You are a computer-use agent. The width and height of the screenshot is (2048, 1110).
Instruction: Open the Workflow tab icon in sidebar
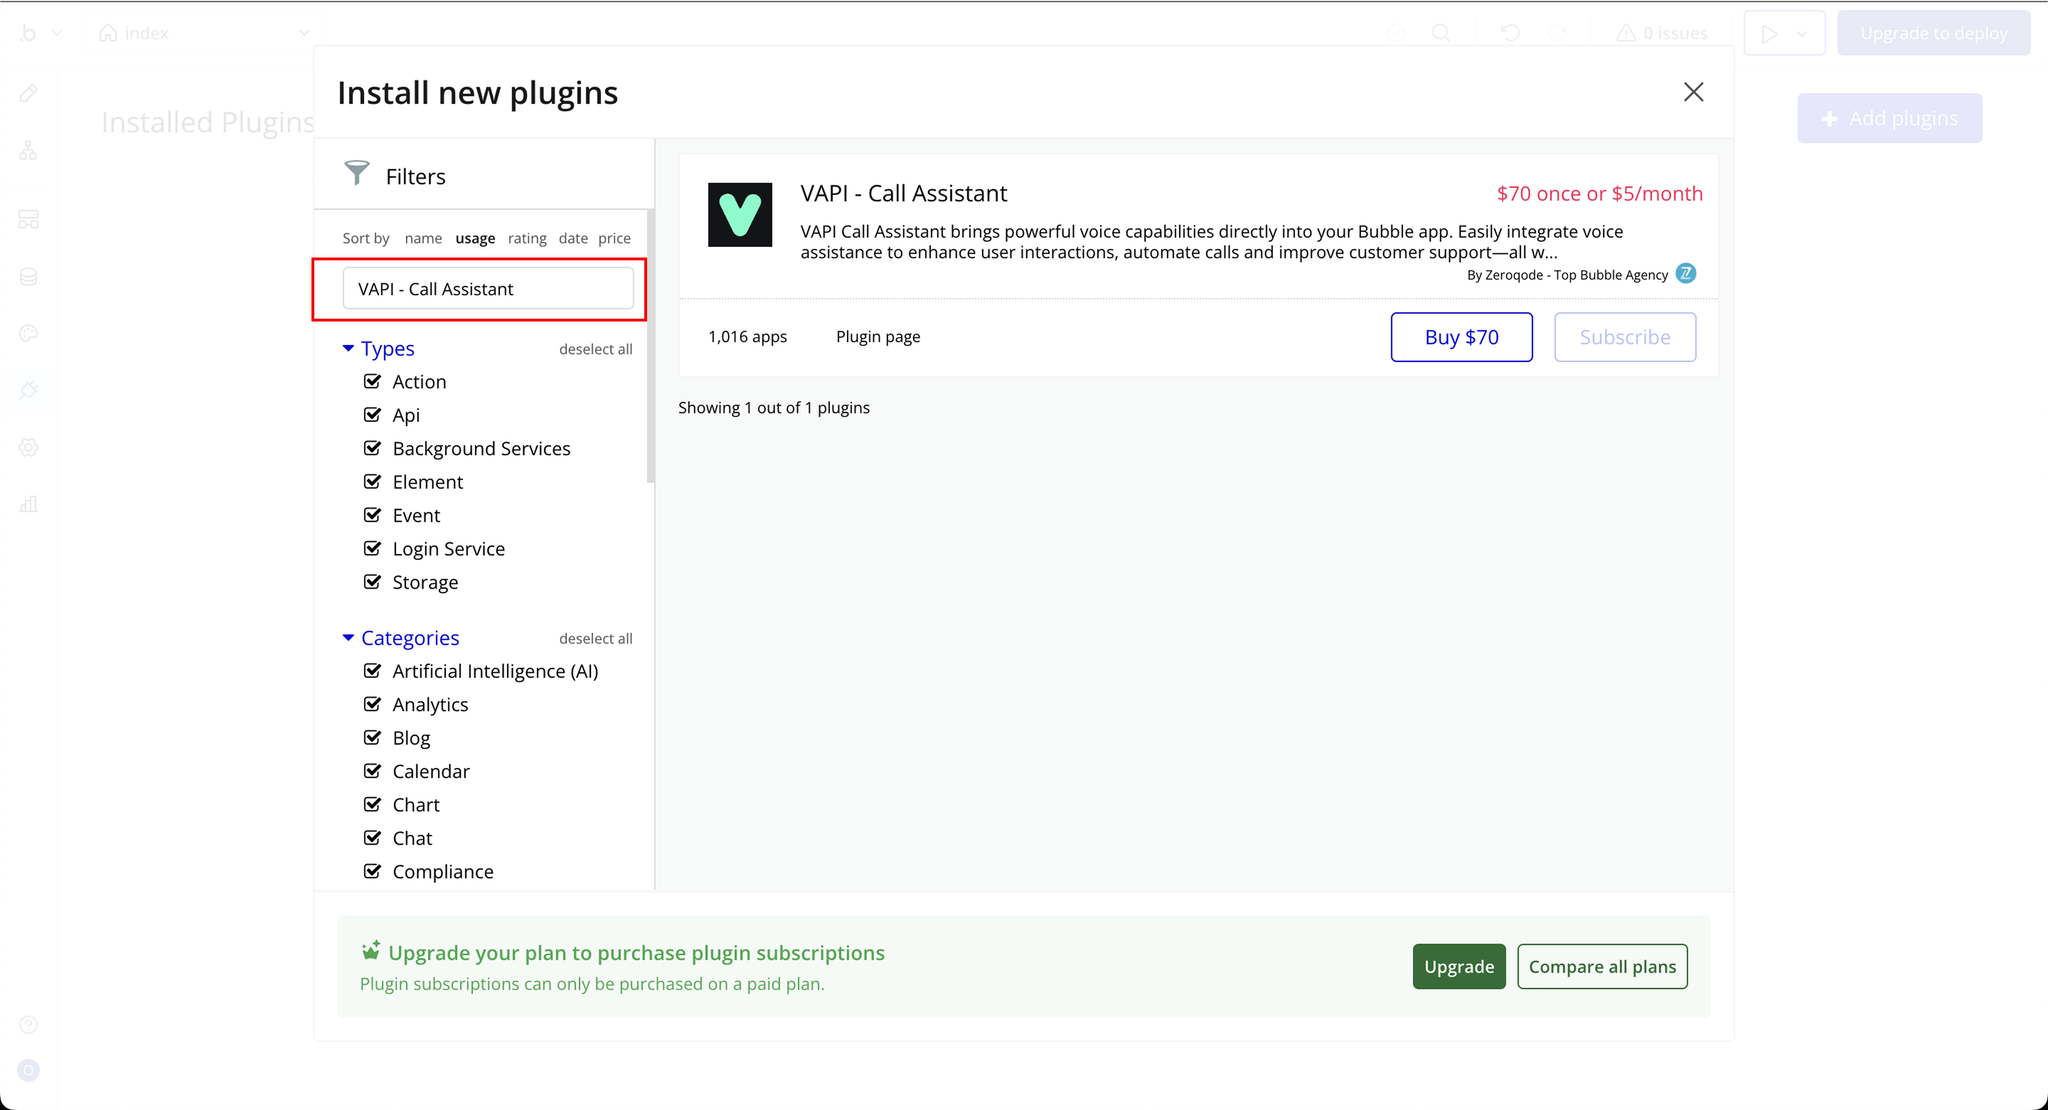coord(29,151)
